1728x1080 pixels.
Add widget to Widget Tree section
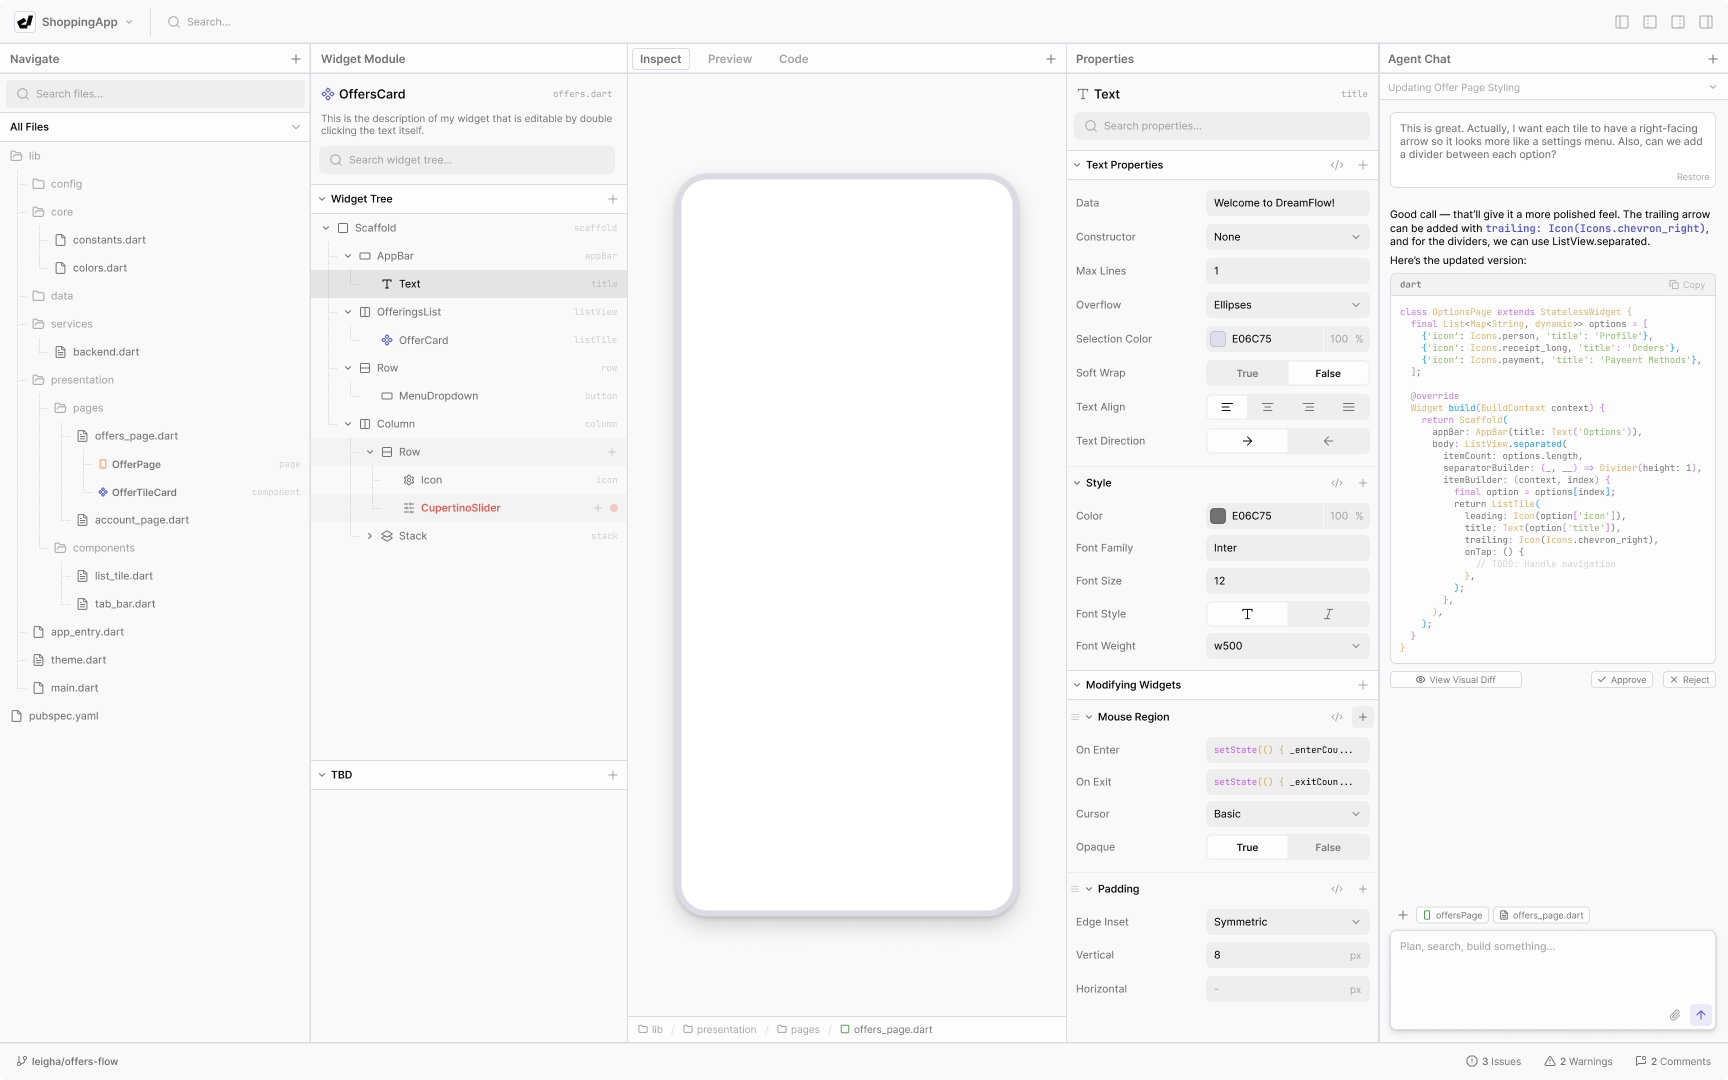[613, 199]
